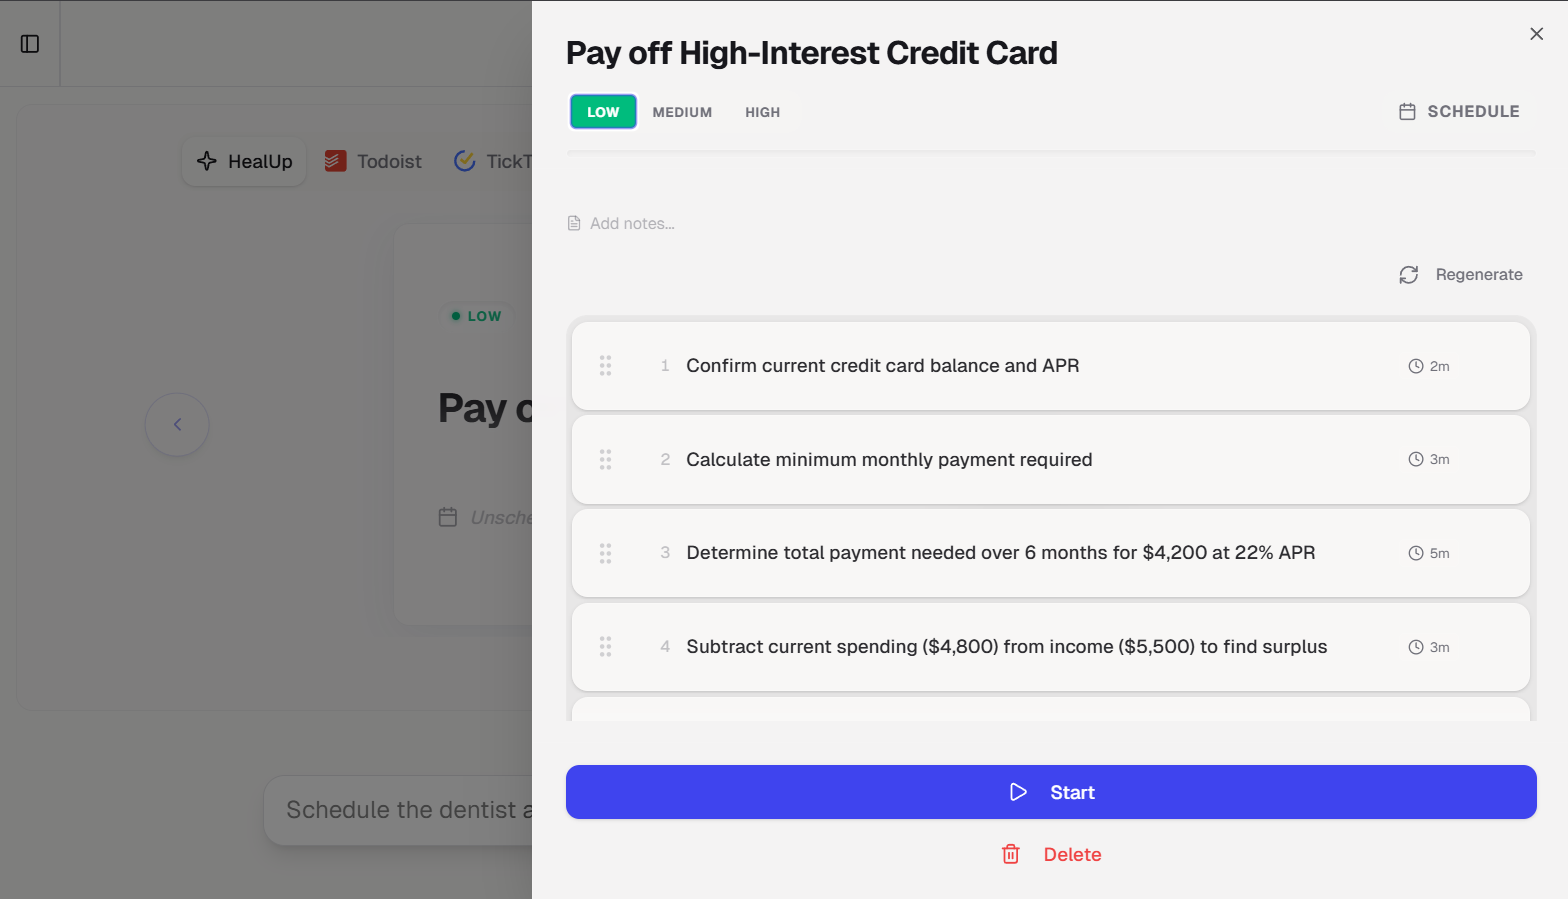Toggle the sidebar panel icon
1568x899 pixels.
pyautogui.click(x=30, y=43)
